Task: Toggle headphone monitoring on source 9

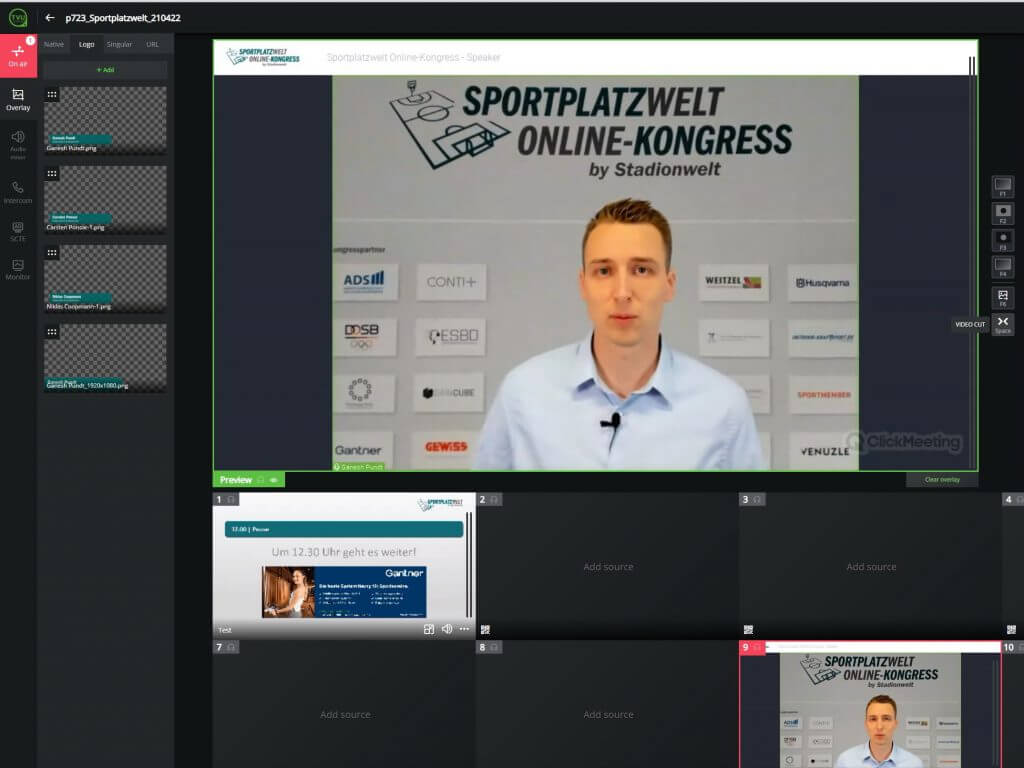Action: 758,647
